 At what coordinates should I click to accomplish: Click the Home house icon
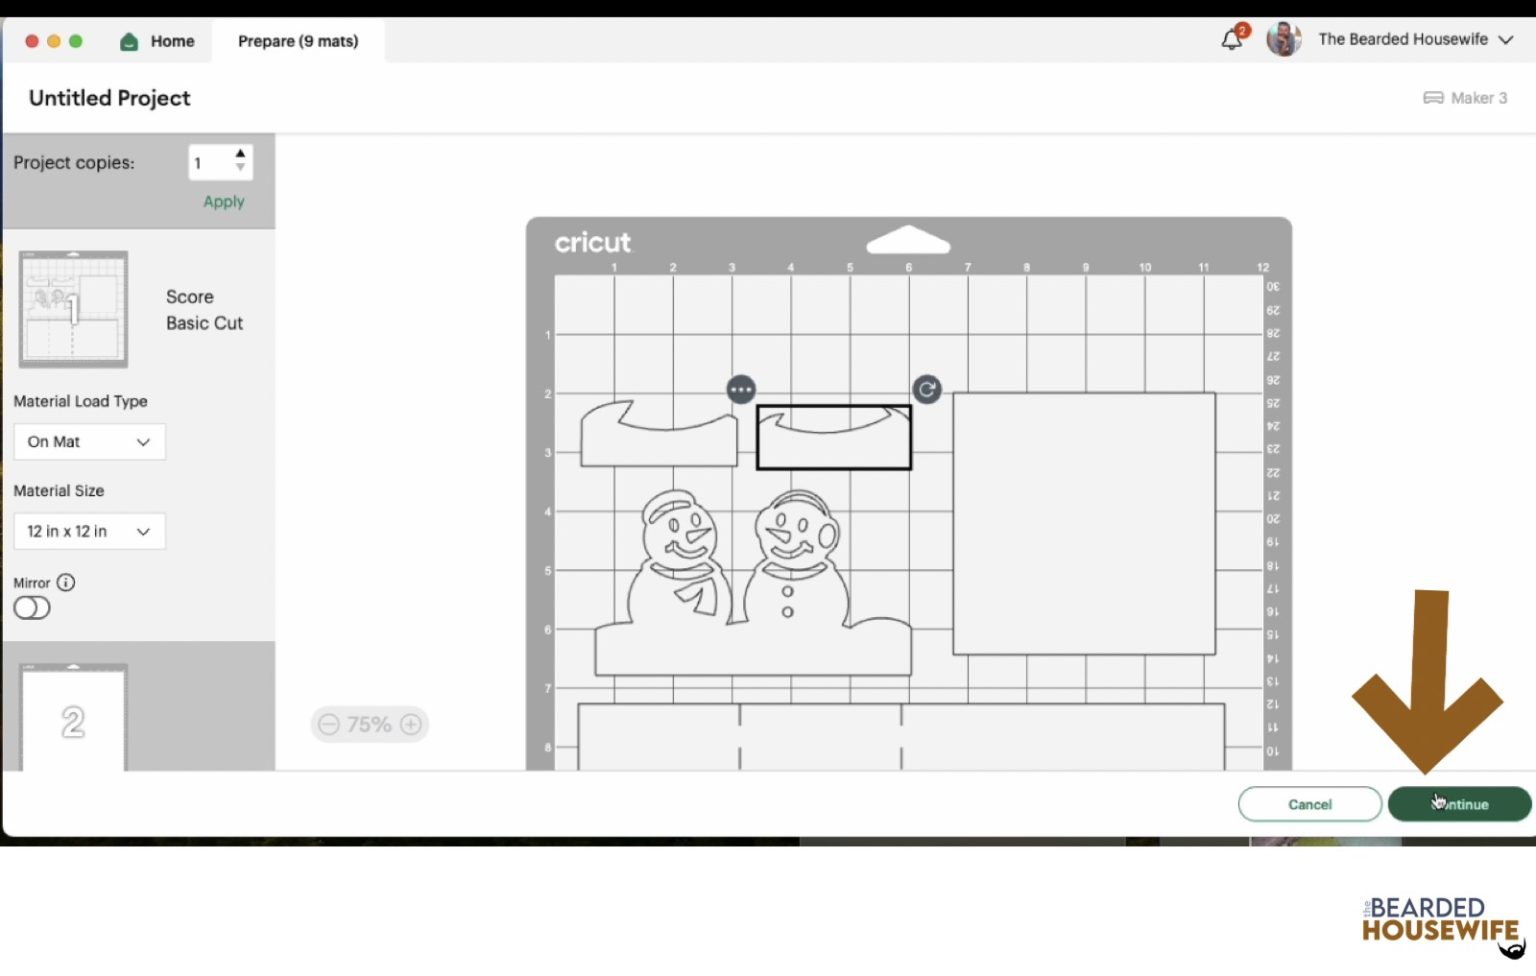pyautogui.click(x=129, y=41)
